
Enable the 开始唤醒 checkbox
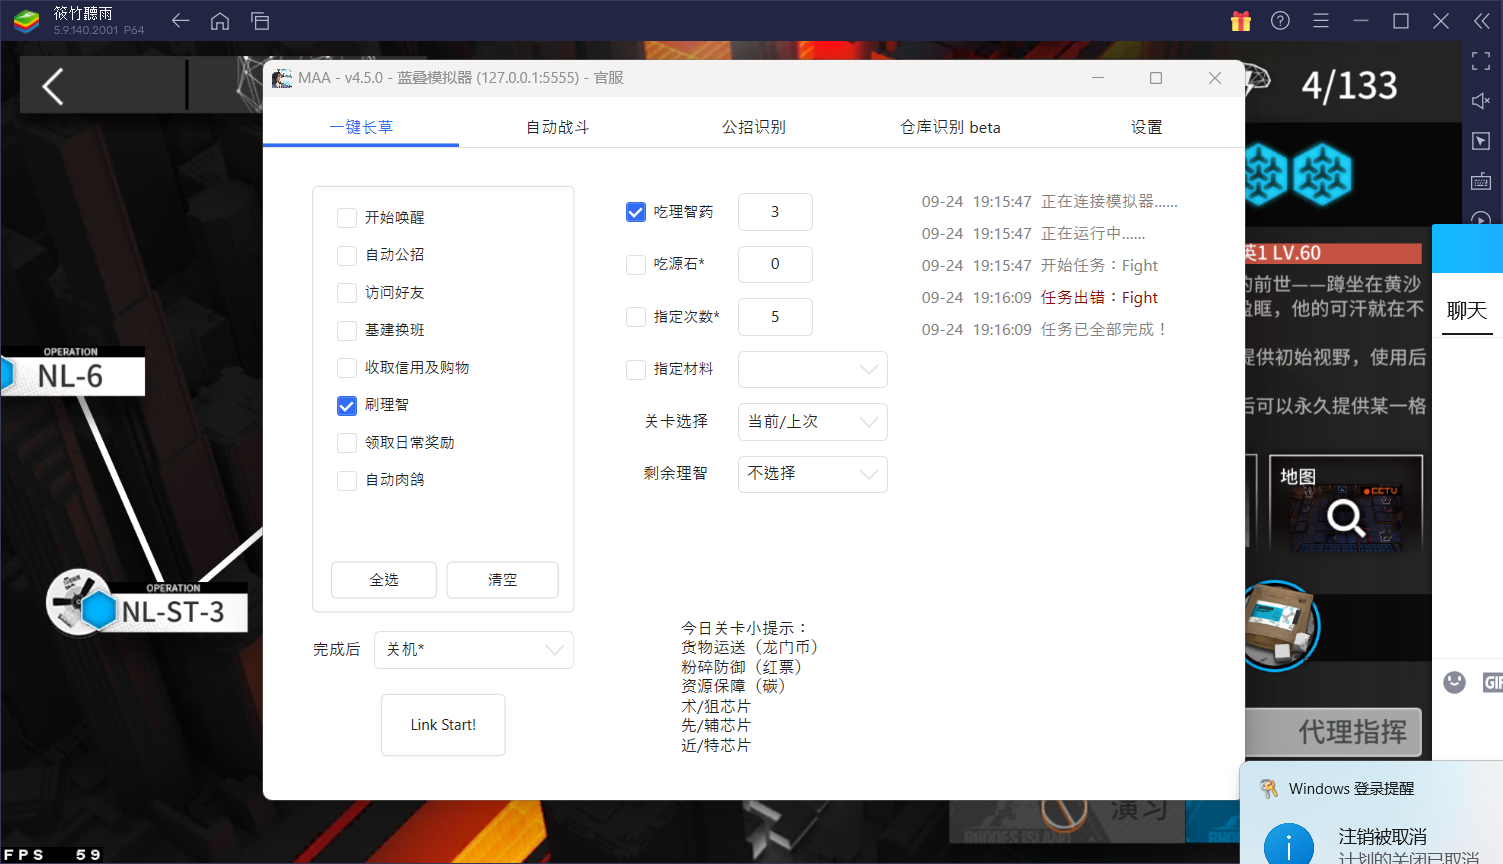click(x=347, y=217)
